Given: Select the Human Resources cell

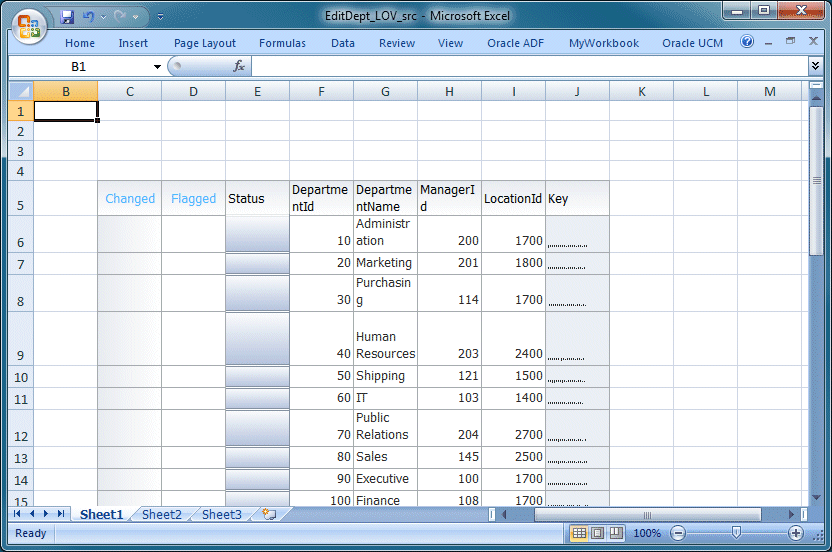Looking at the screenshot, I should click(385, 339).
